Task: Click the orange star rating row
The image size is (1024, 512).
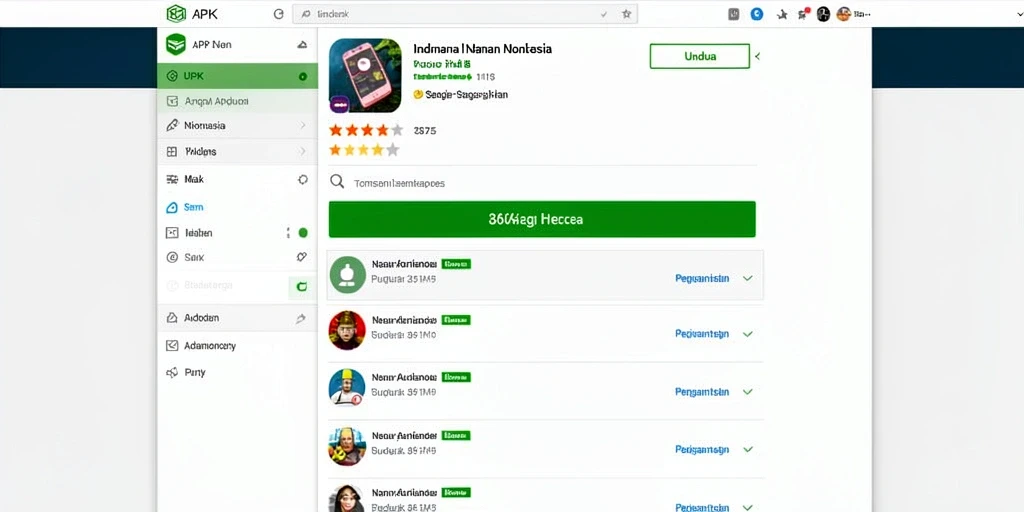Action: point(366,130)
